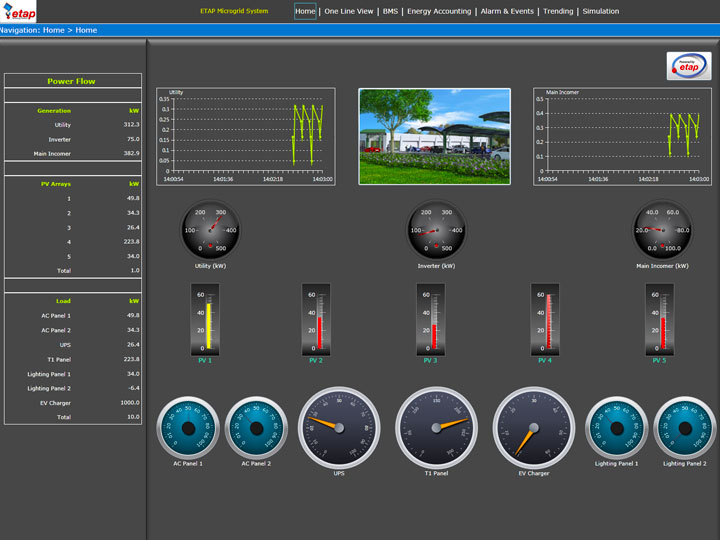Click the Inverter kW dial gauge
The width and height of the screenshot is (720, 540).
[x=437, y=230]
